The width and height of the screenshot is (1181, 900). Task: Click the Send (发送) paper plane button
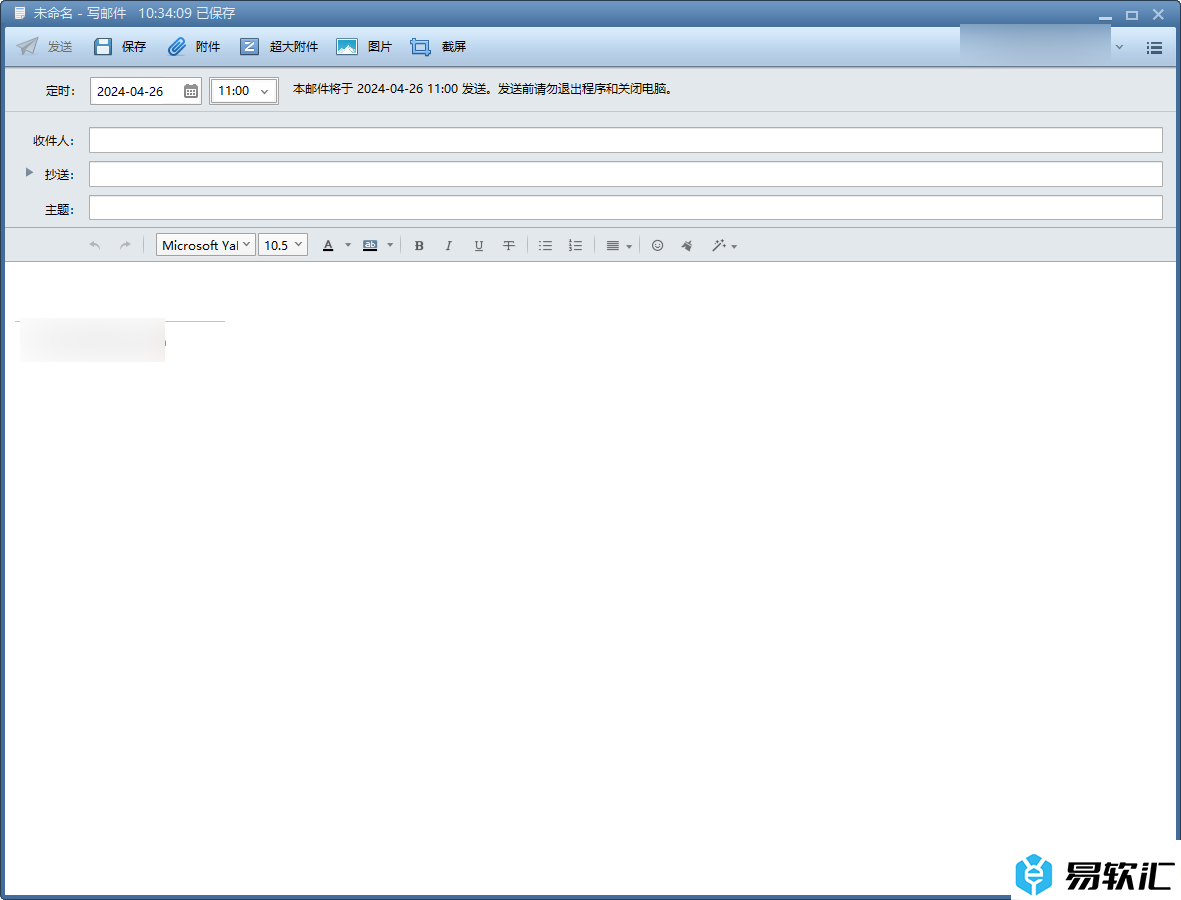point(44,47)
